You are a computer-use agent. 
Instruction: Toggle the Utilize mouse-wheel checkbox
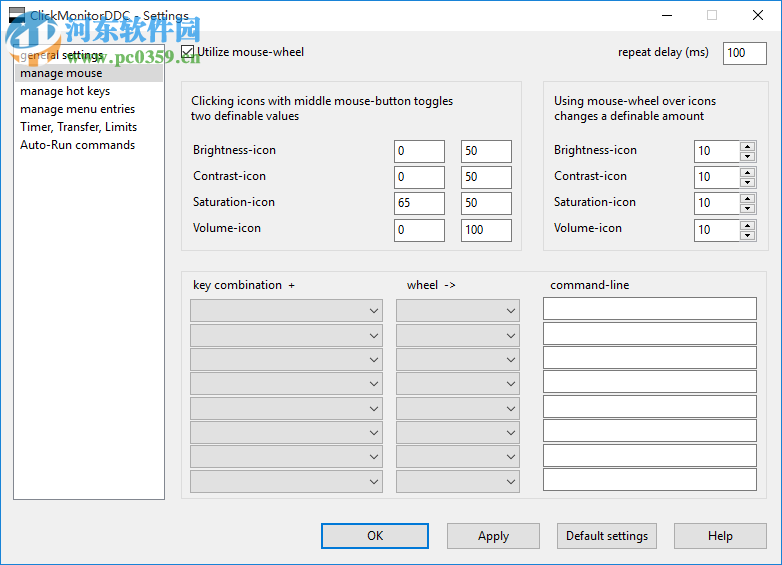(188, 52)
